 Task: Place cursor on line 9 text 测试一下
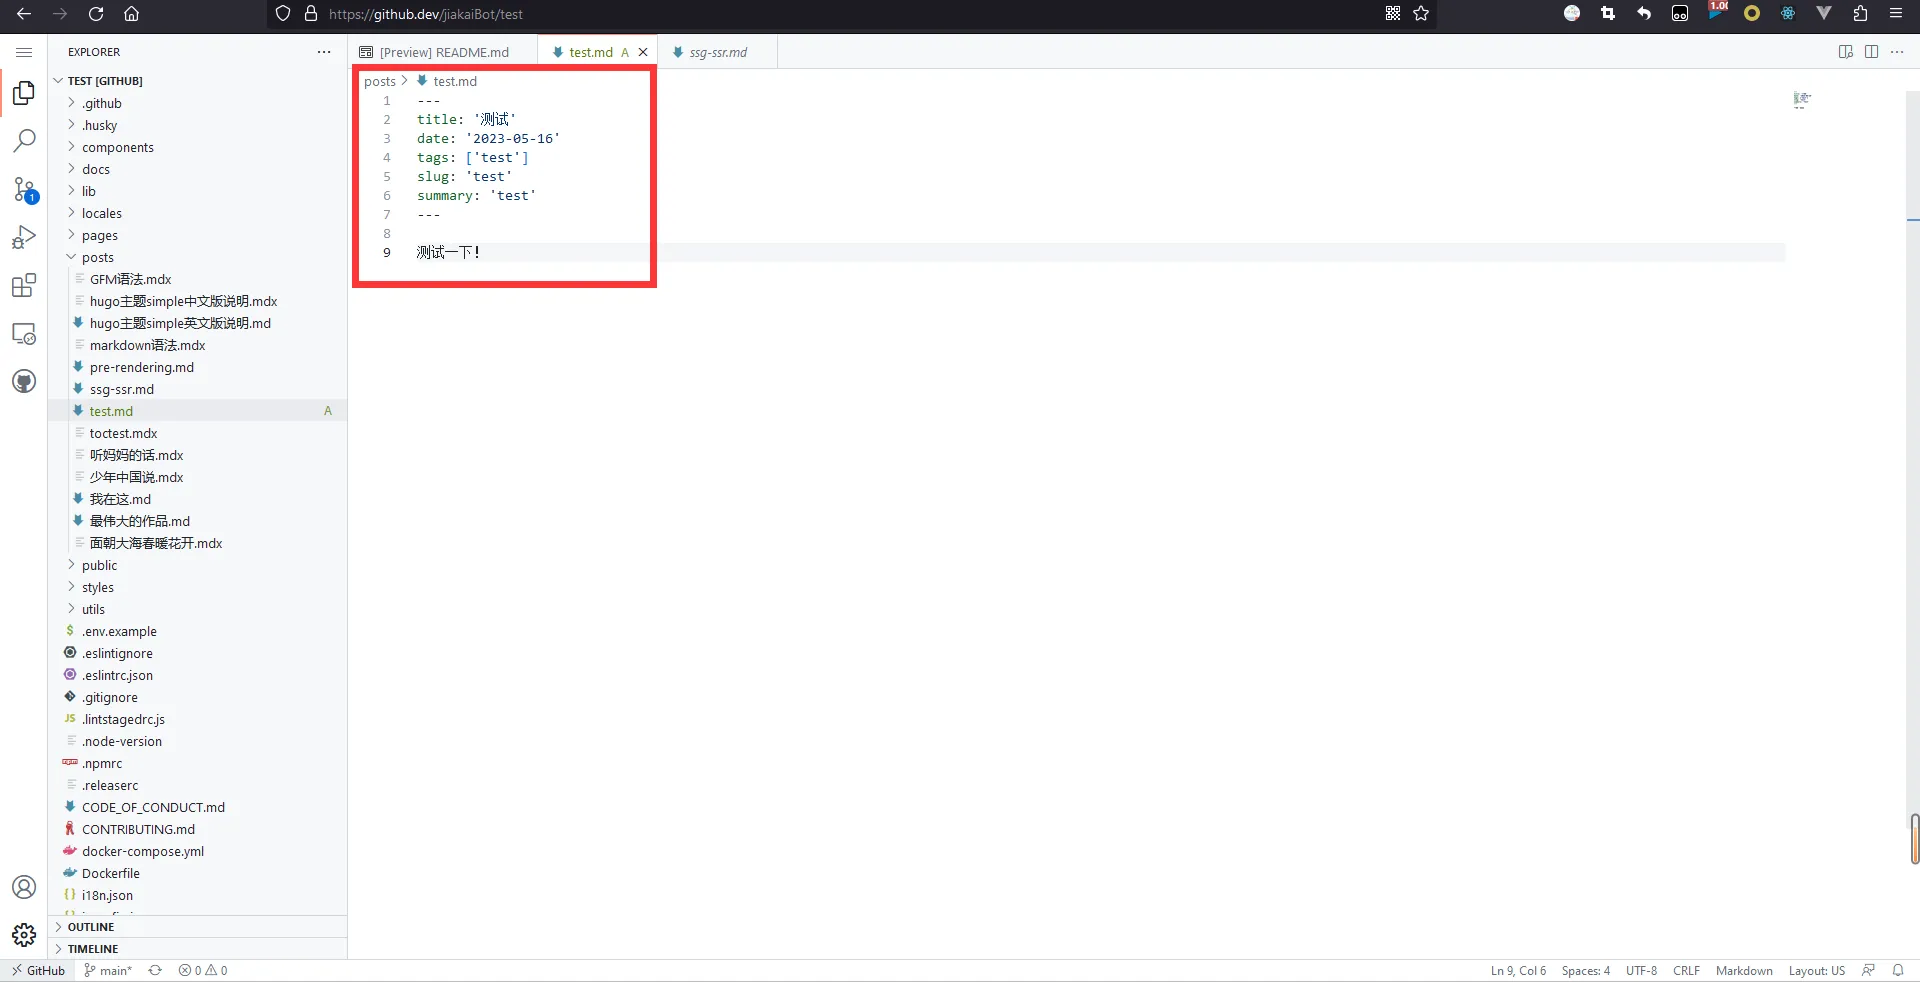click(x=449, y=252)
